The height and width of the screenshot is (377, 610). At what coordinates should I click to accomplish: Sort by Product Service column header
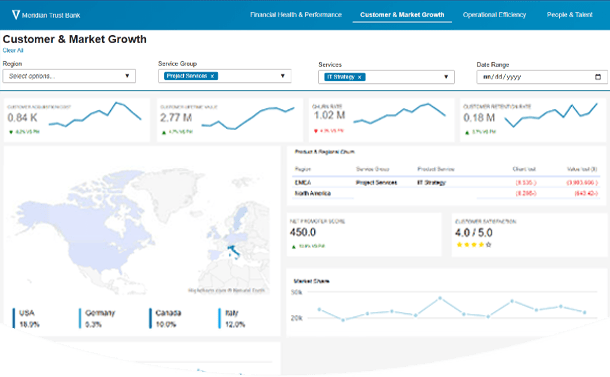point(436,169)
